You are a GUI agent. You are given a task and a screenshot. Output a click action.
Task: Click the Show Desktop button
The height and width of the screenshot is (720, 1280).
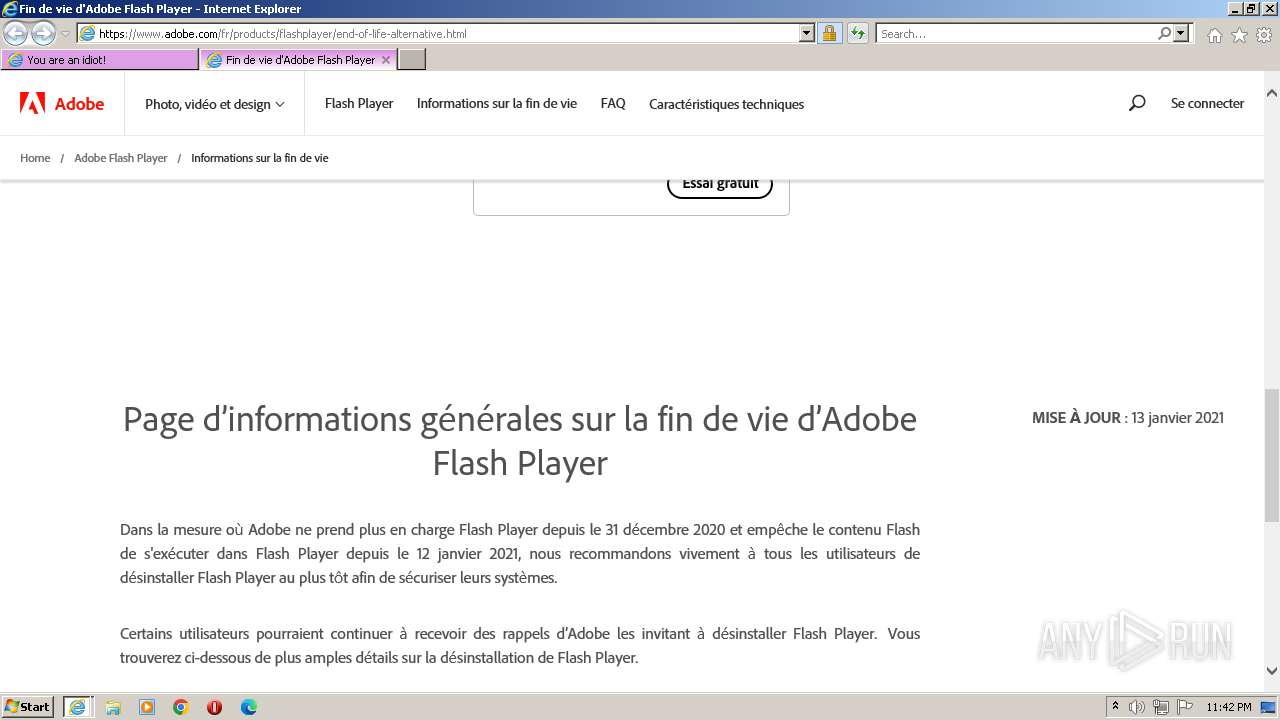click(1269, 707)
